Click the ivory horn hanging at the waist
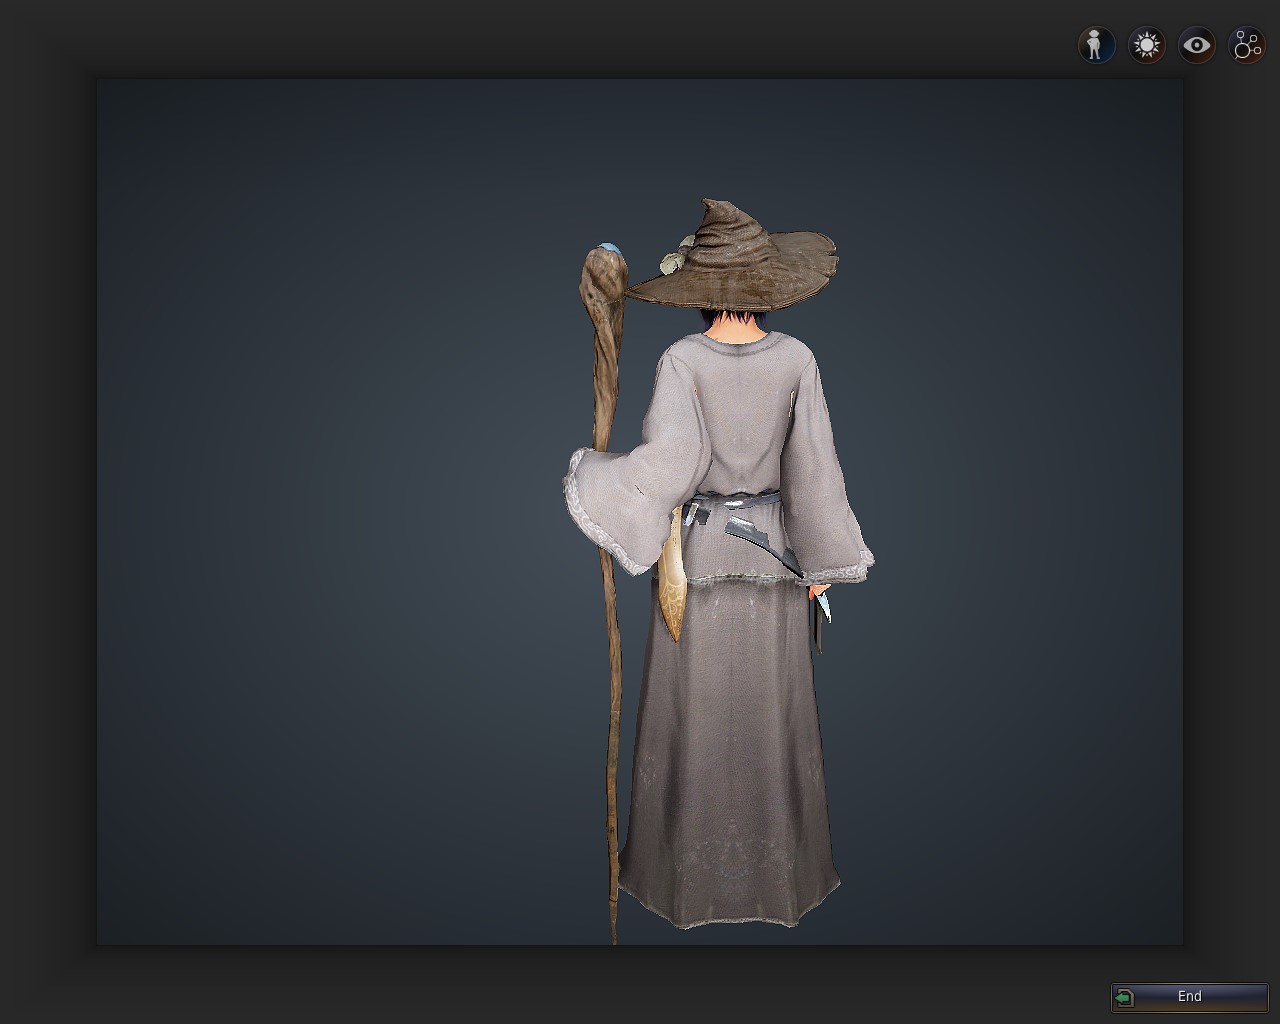 pyautogui.click(x=672, y=590)
